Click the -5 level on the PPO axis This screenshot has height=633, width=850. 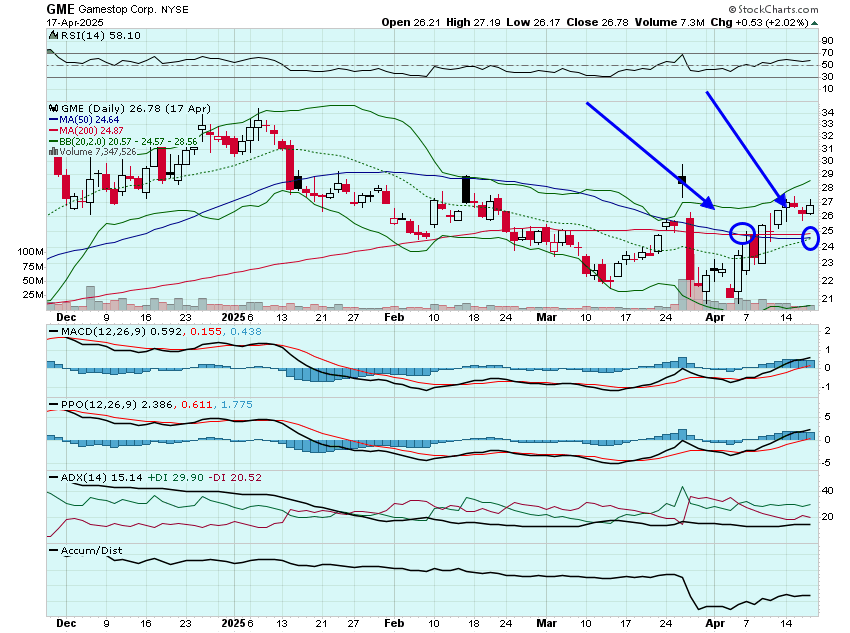coord(826,463)
